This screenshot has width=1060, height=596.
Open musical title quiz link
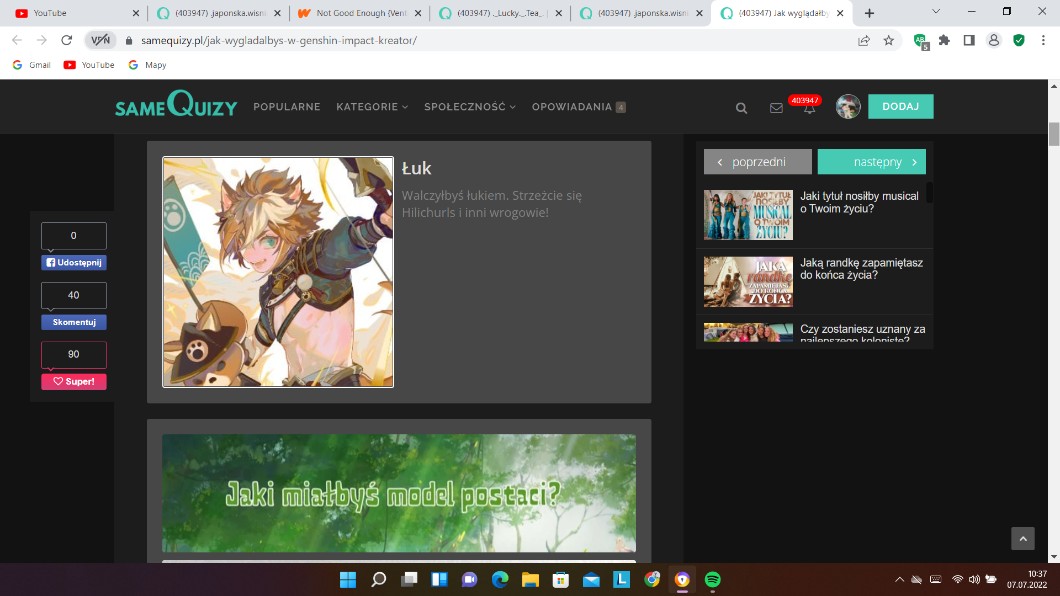tap(859, 202)
